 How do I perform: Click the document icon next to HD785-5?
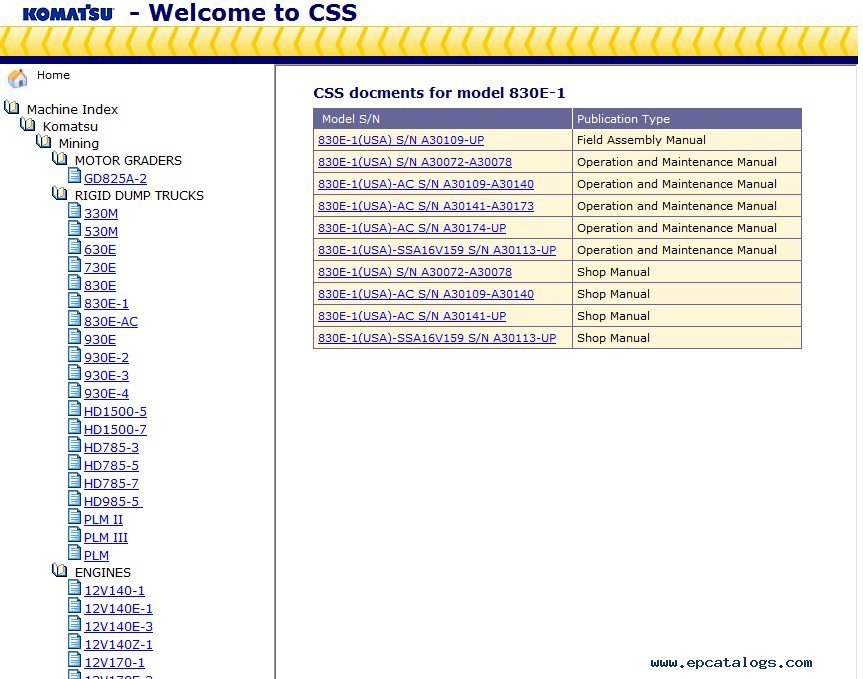click(x=74, y=463)
